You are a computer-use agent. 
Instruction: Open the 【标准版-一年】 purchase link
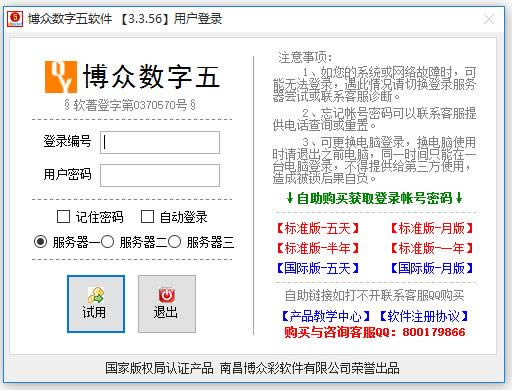[432, 248]
